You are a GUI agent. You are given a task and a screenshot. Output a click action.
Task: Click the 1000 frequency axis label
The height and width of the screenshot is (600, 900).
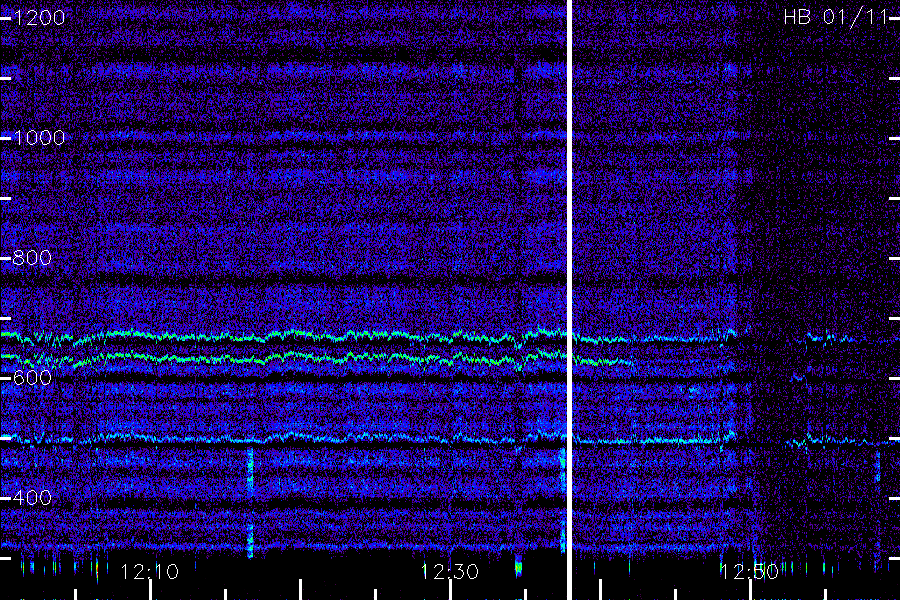tap(39, 138)
